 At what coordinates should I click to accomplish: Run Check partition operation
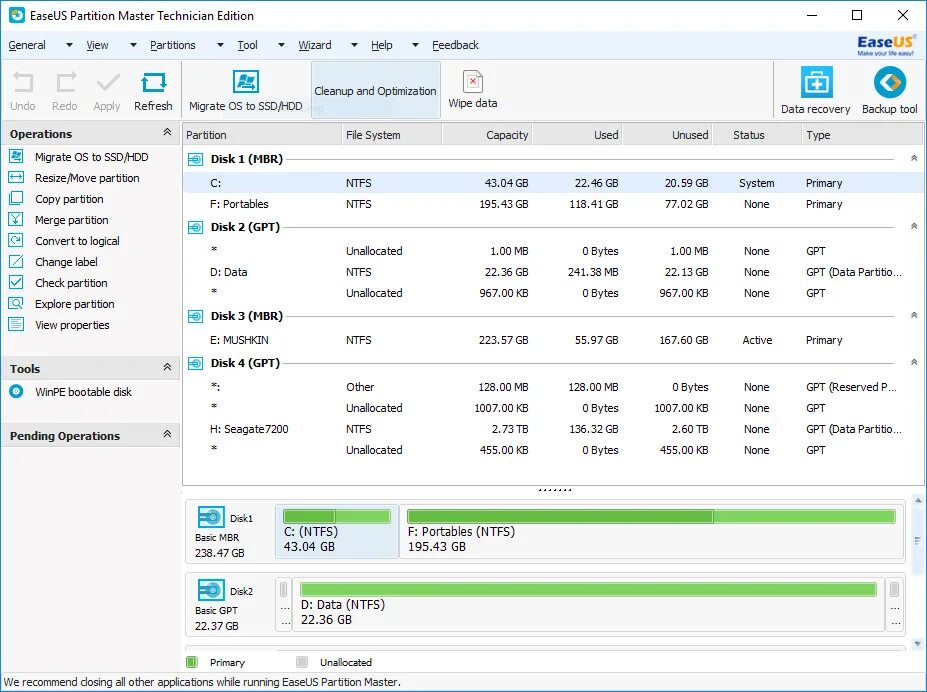pyautogui.click(x=72, y=283)
